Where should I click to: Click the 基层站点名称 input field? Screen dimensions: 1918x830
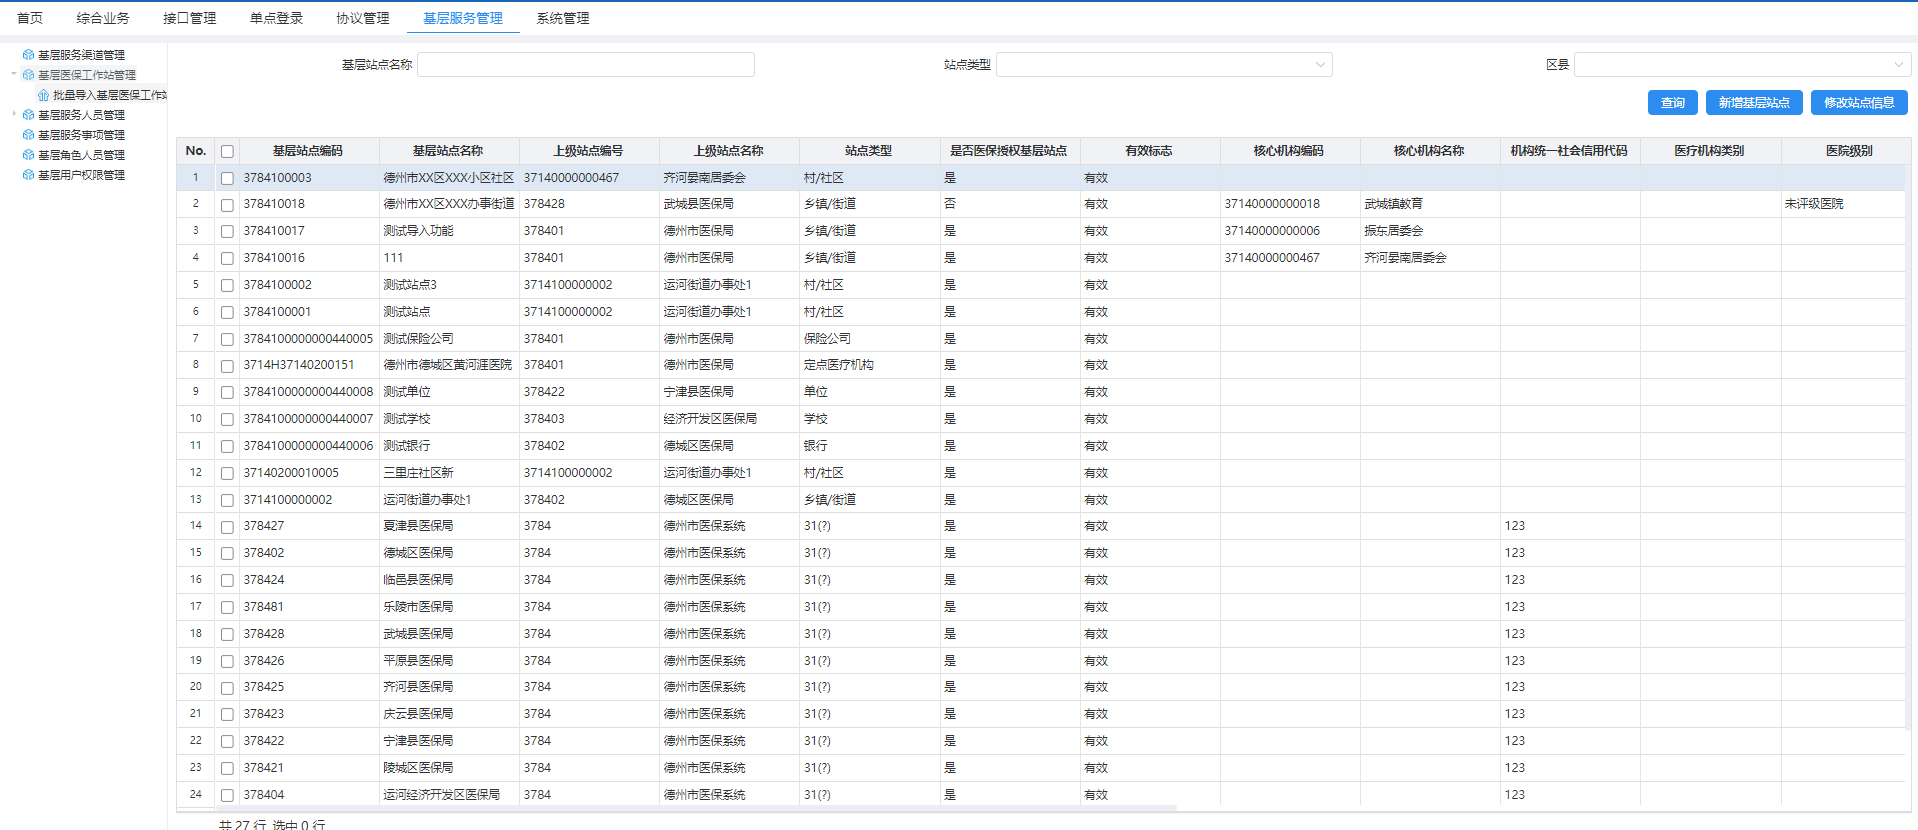[585, 65]
